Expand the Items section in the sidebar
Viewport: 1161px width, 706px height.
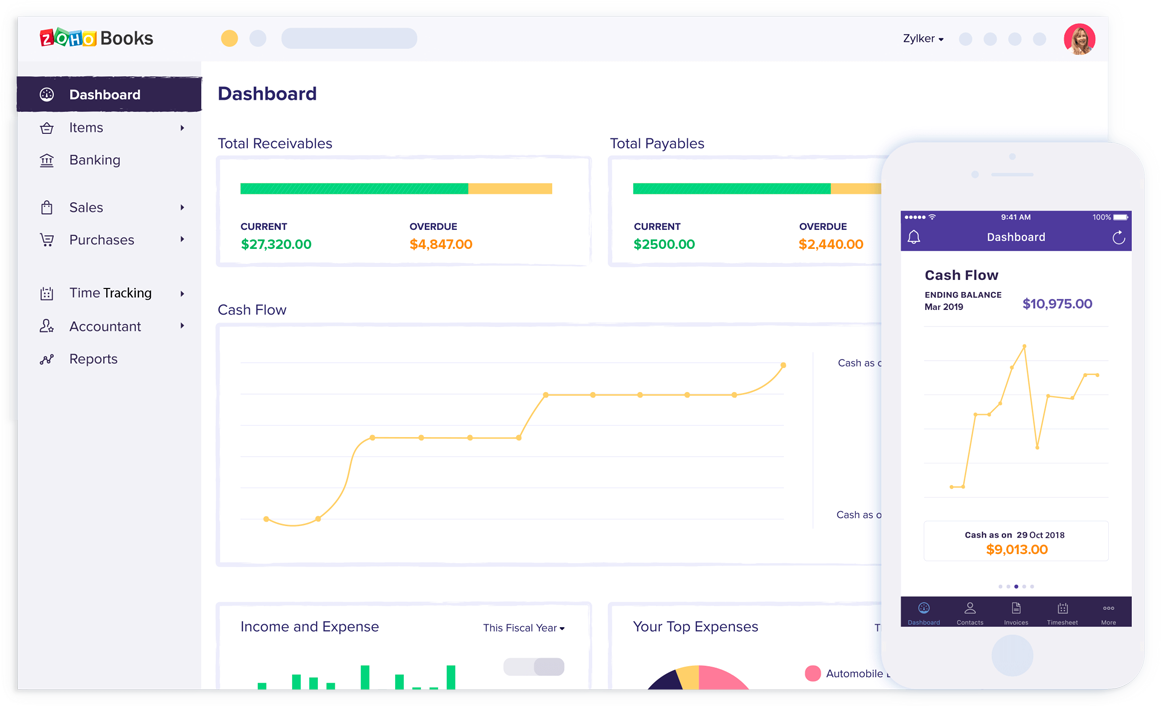tap(85, 127)
